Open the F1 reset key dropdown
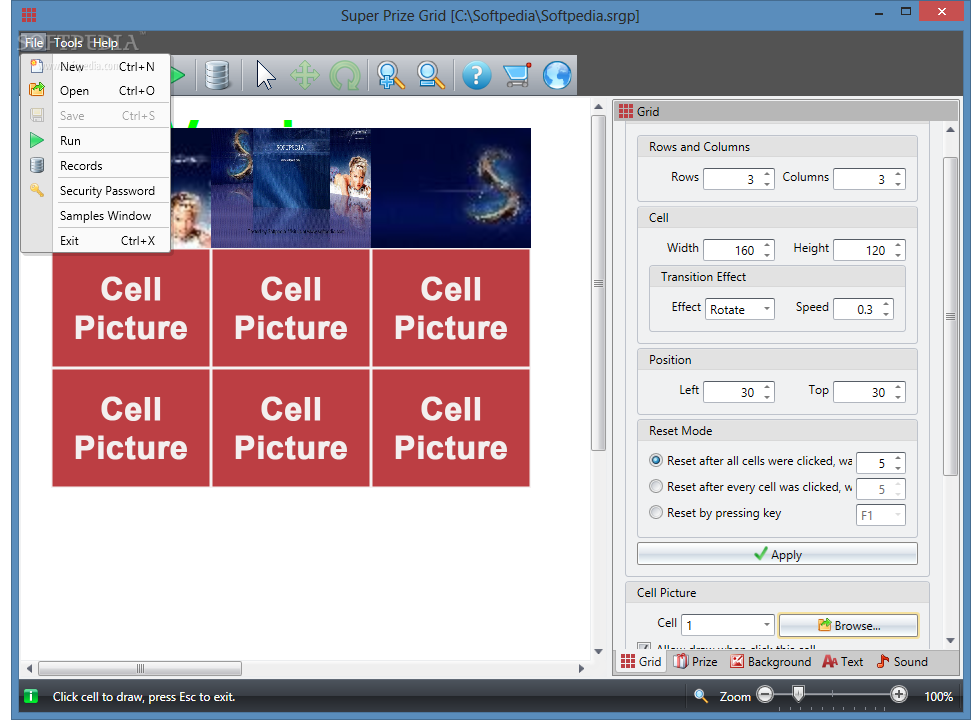 880,515
